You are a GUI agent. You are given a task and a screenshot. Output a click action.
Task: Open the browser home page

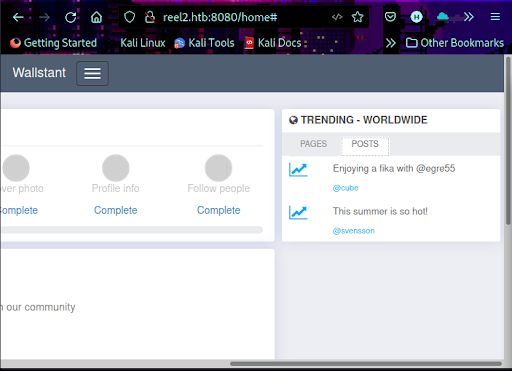[96, 17]
